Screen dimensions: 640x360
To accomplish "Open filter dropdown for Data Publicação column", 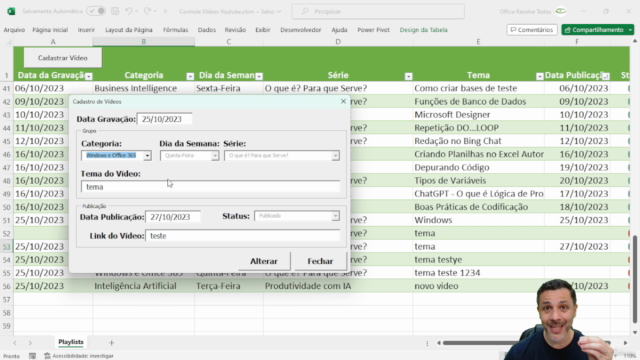I will point(606,76).
